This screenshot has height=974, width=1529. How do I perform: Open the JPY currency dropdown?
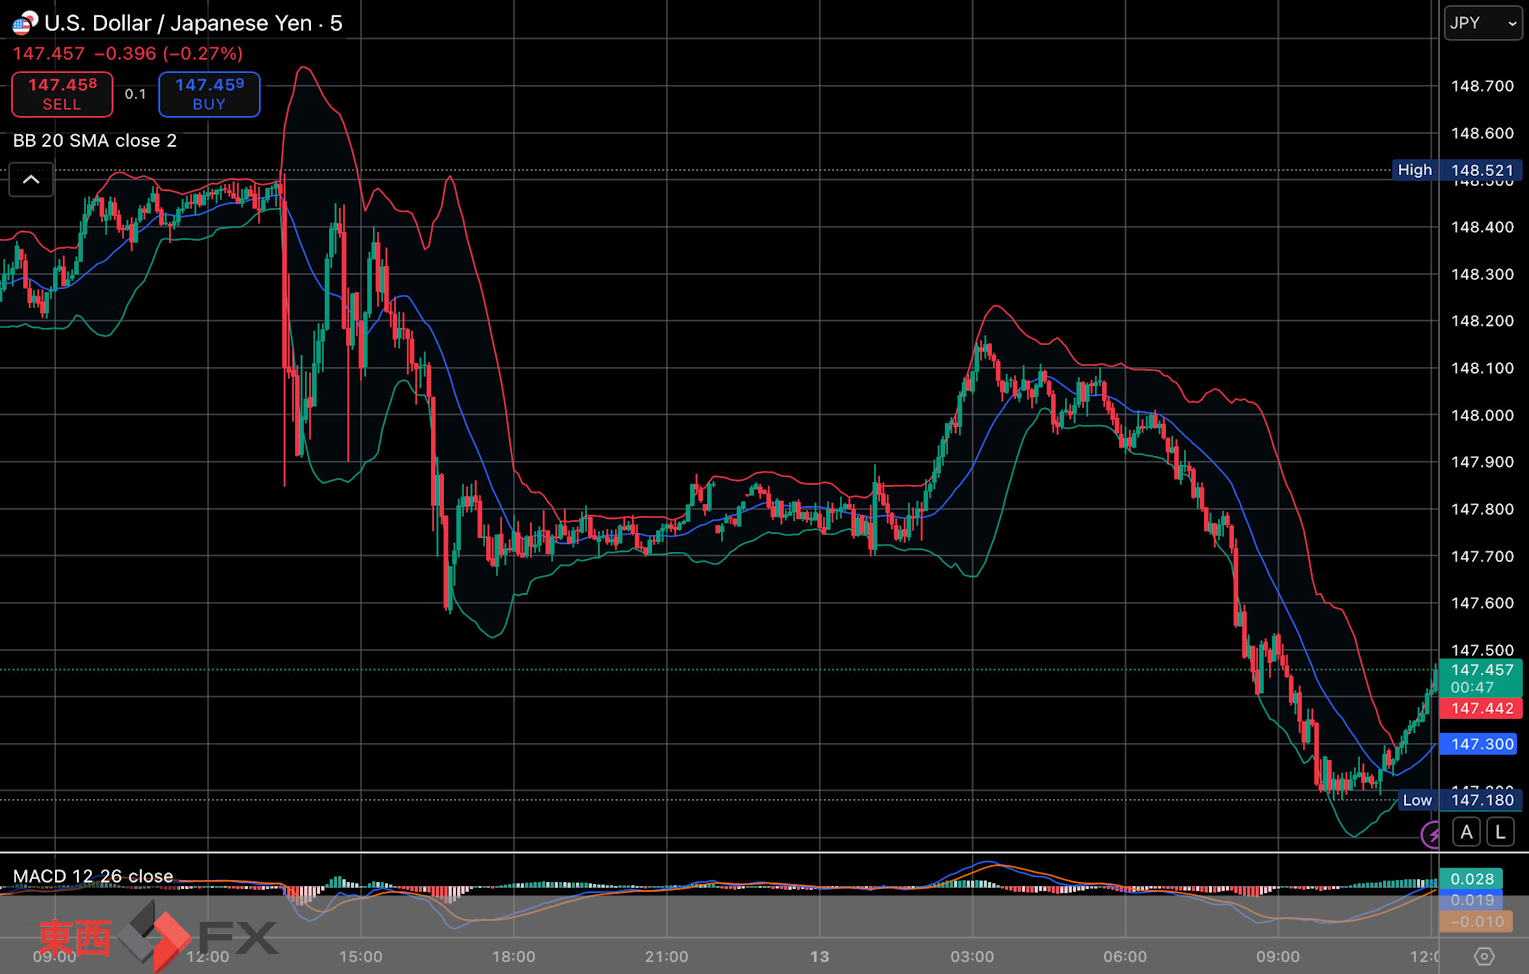pyautogui.click(x=1482, y=23)
